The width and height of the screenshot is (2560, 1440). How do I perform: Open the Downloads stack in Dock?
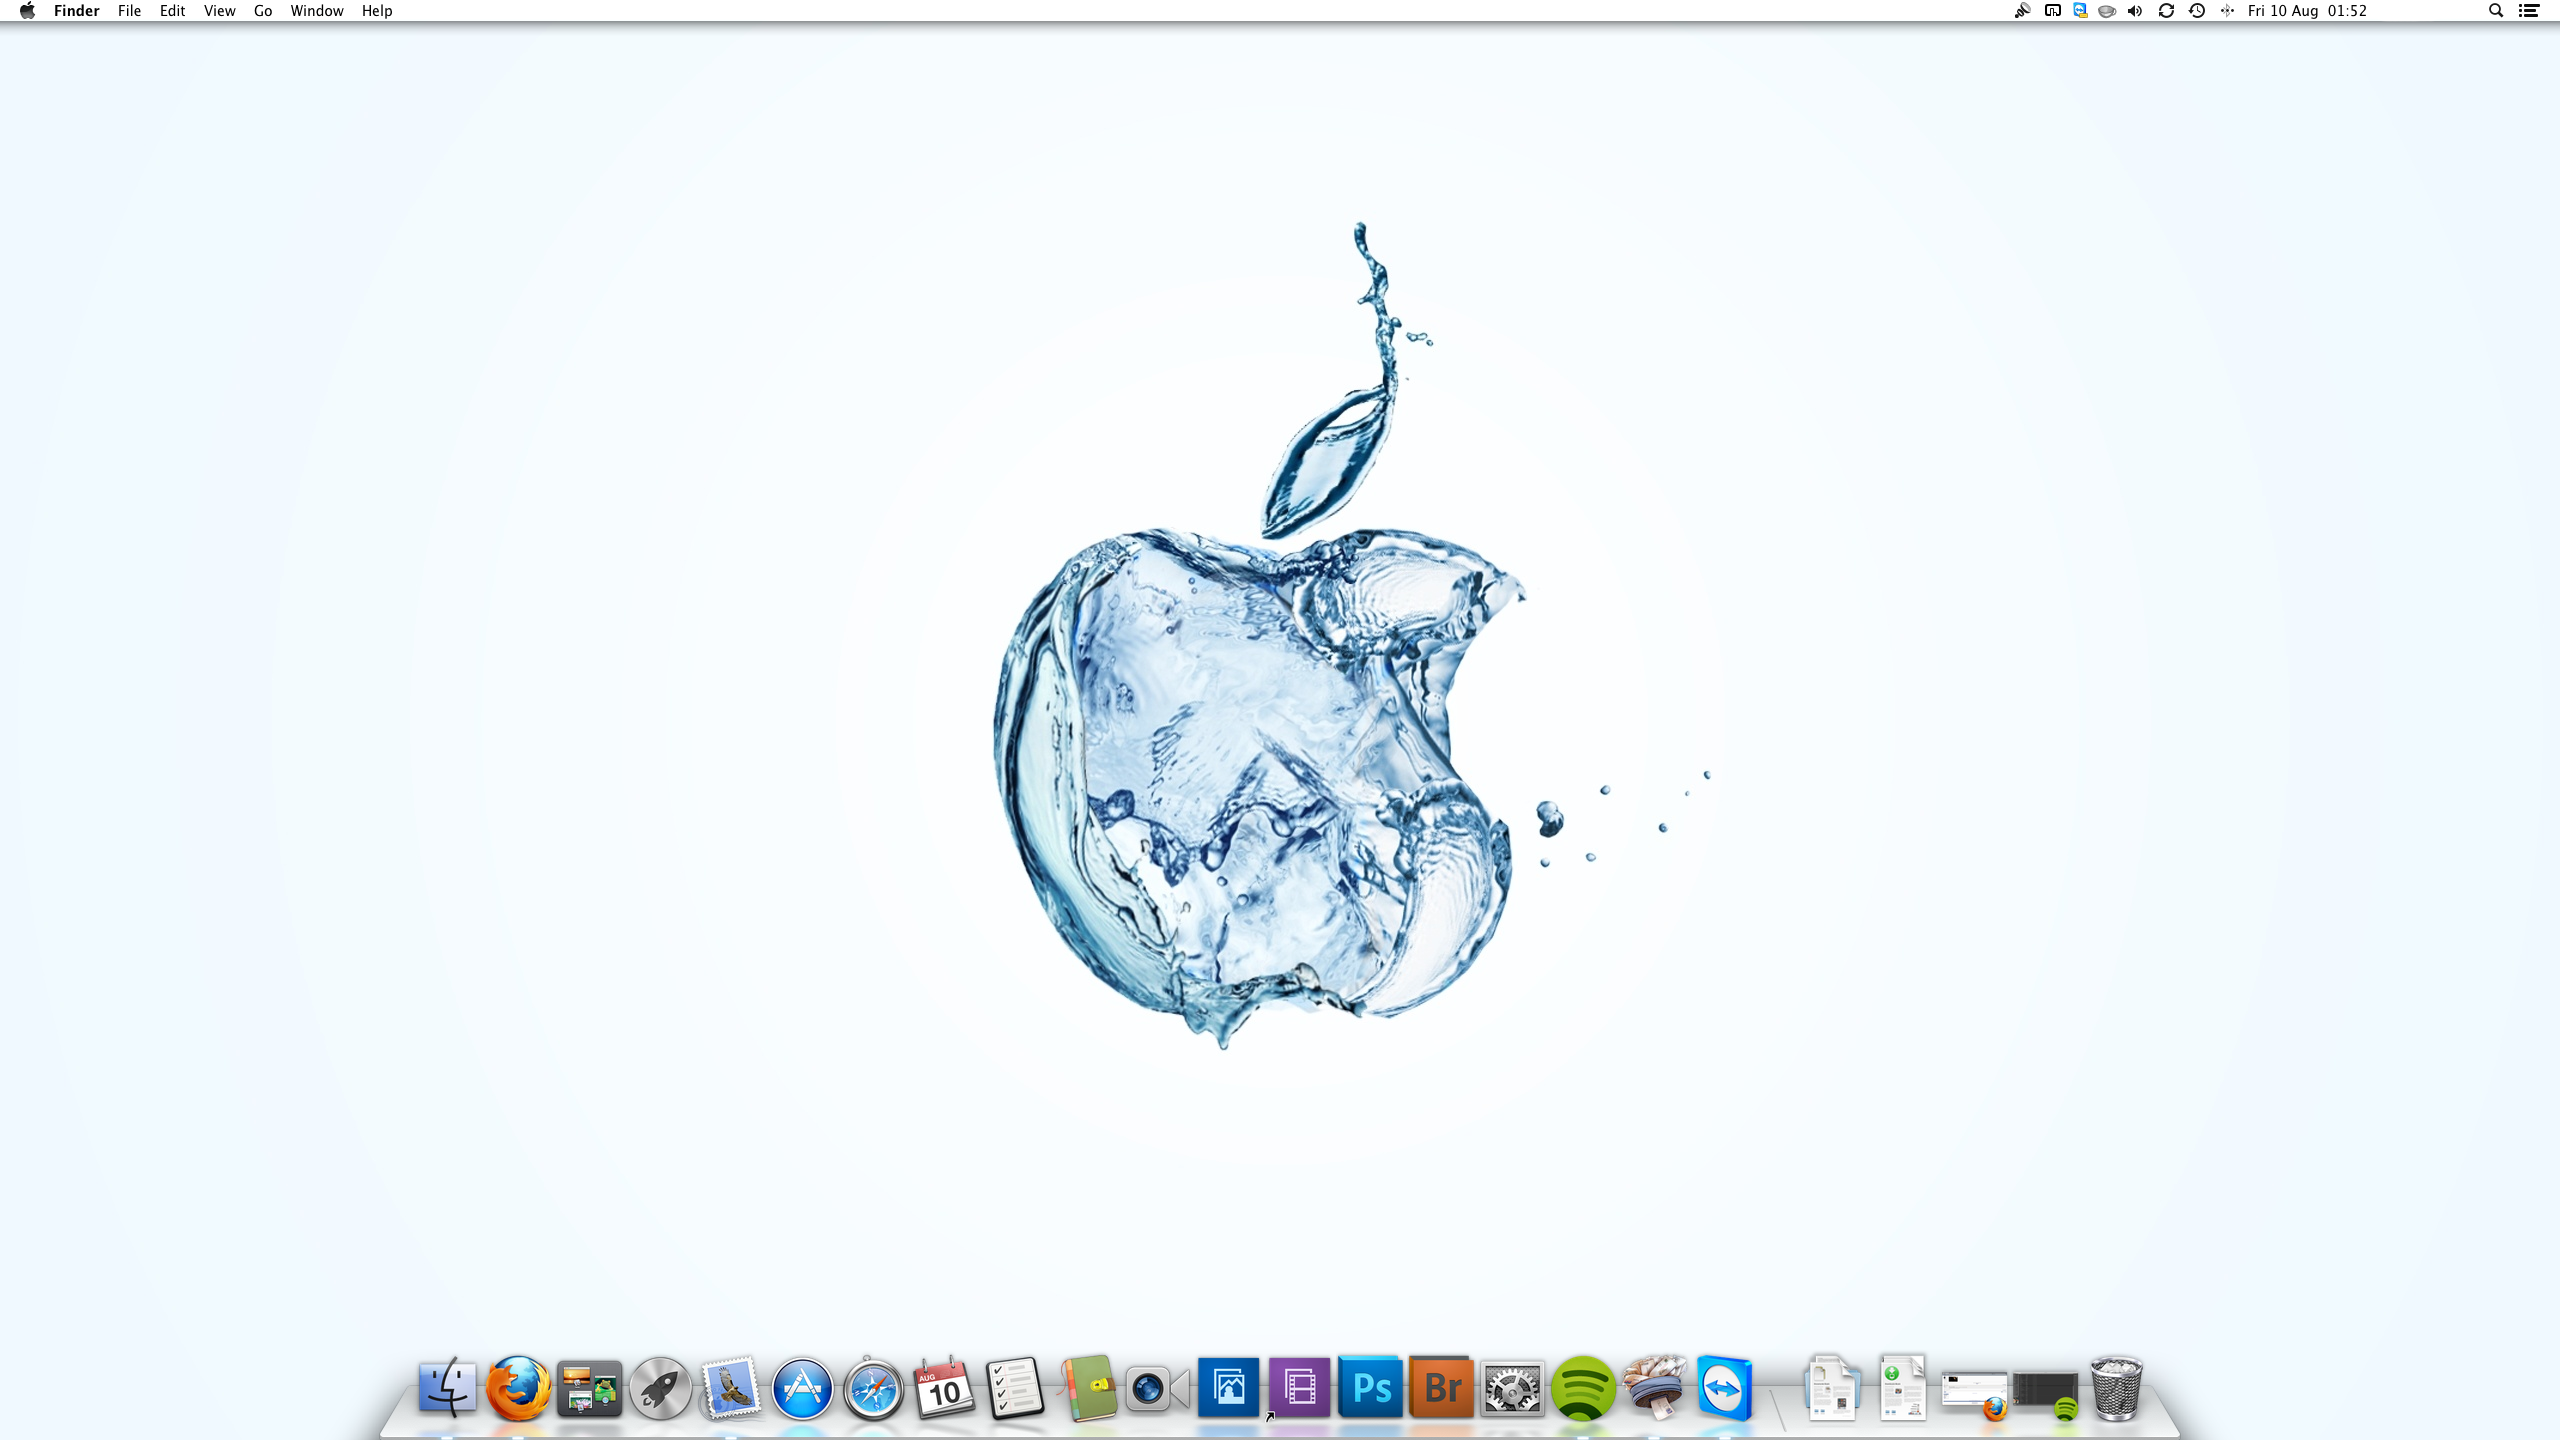tap(1903, 1388)
